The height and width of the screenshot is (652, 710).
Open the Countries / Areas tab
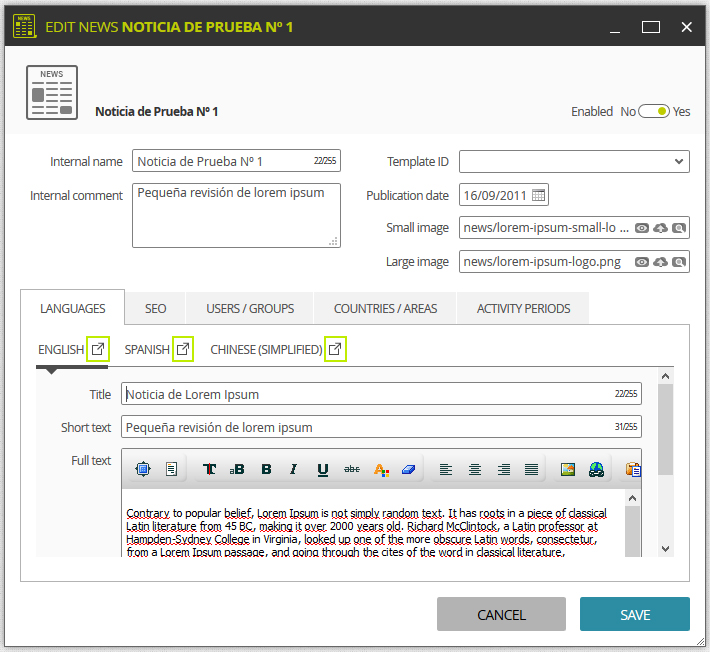385,308
